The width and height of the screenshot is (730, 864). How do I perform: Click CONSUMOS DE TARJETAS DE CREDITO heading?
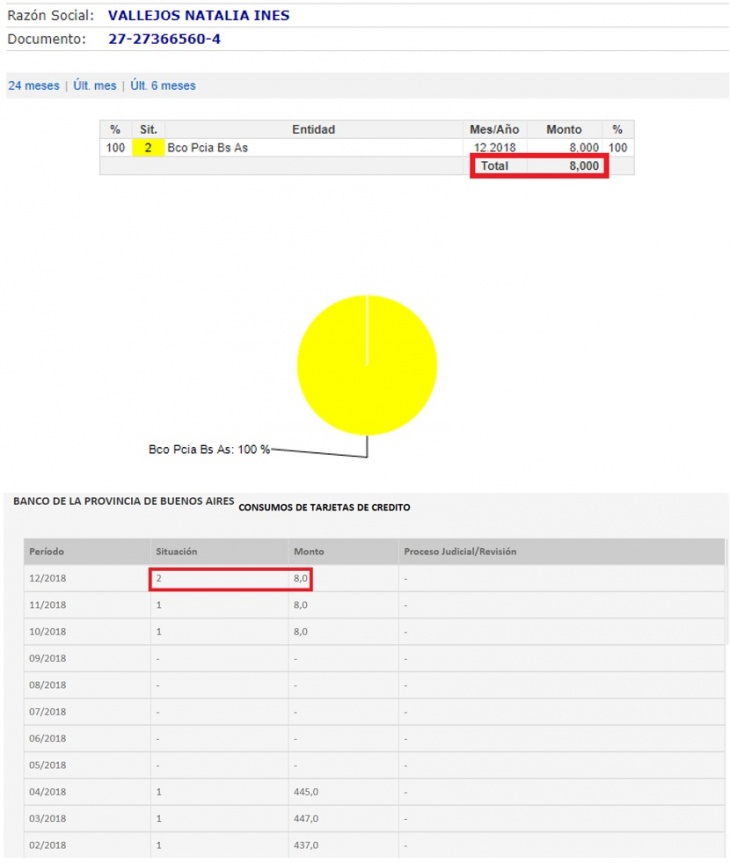[x=325, y=507]
